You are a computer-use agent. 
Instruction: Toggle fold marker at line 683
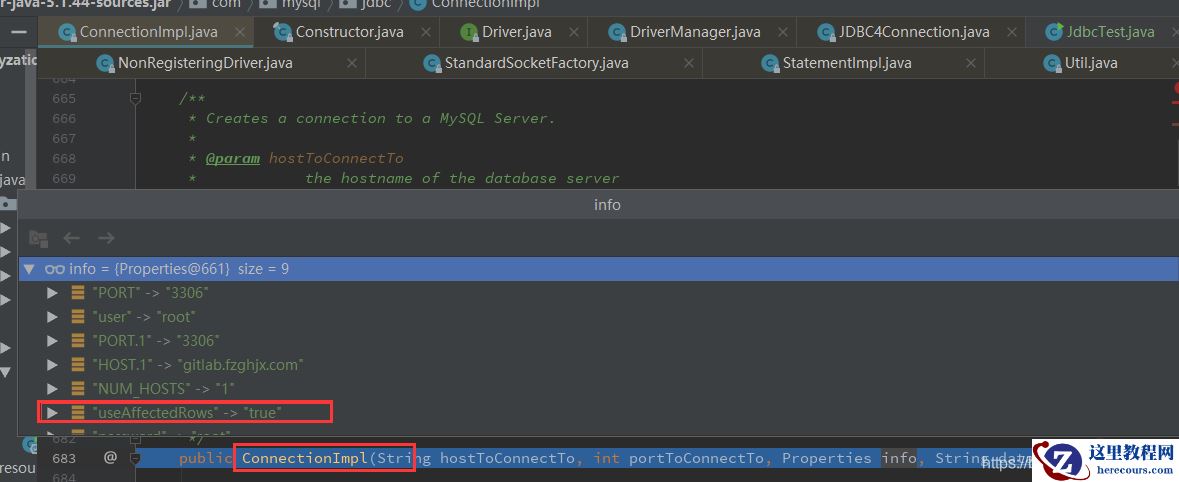[x=135, y=458]
